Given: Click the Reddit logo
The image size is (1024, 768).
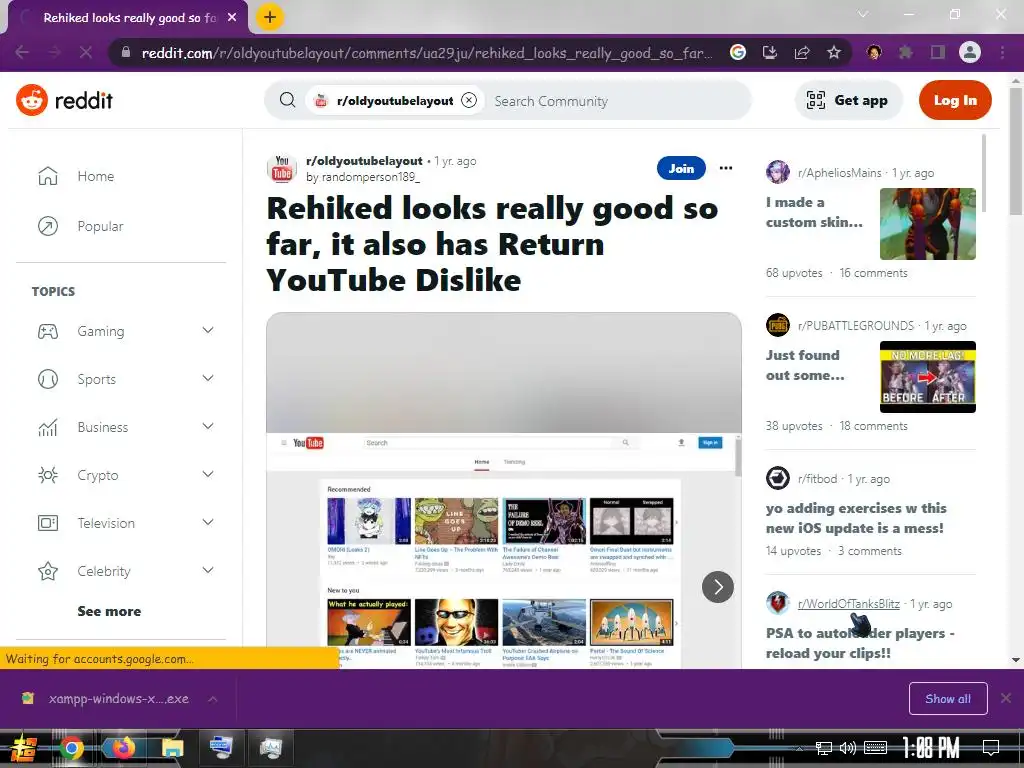Looking at the screenshot, I should (x=65, y=100).
